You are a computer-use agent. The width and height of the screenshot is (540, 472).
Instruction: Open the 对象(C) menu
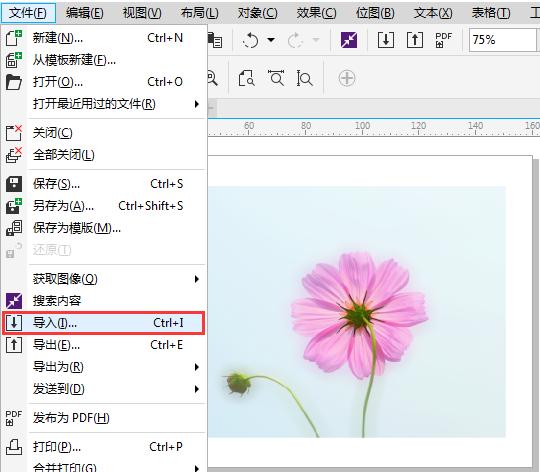point(257,13)
